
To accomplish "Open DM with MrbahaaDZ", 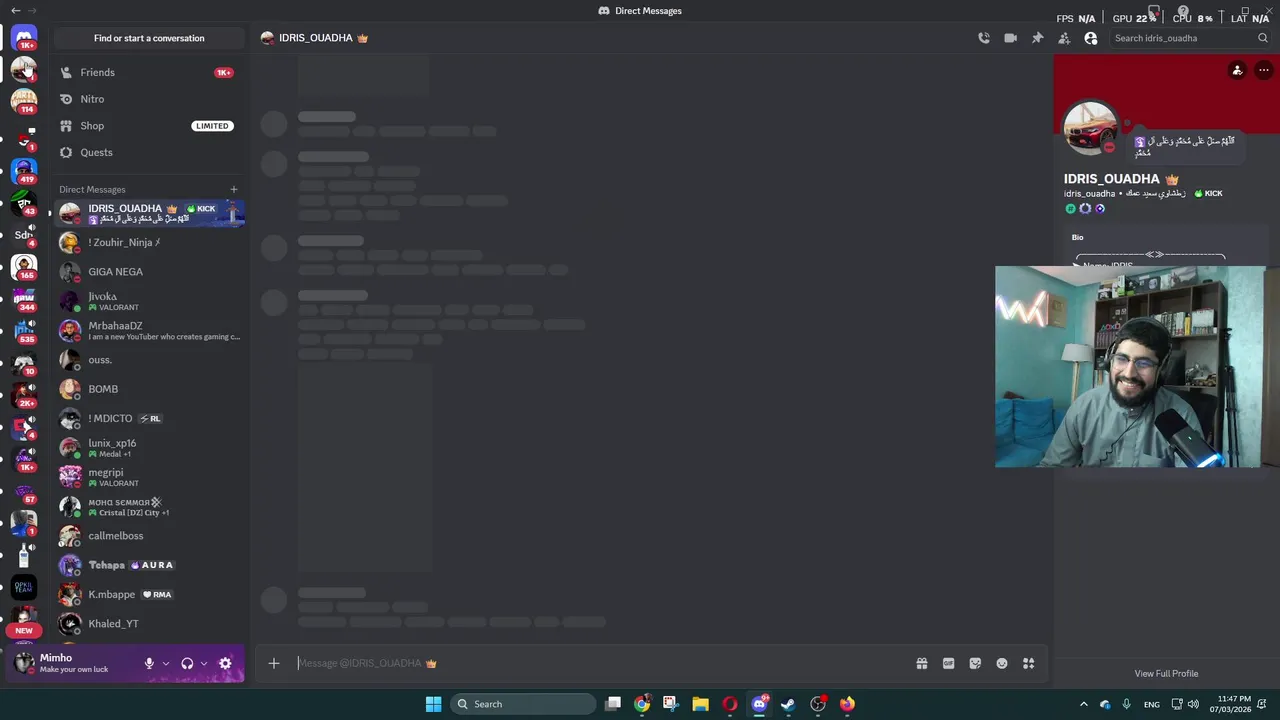I will pos(148,330).
